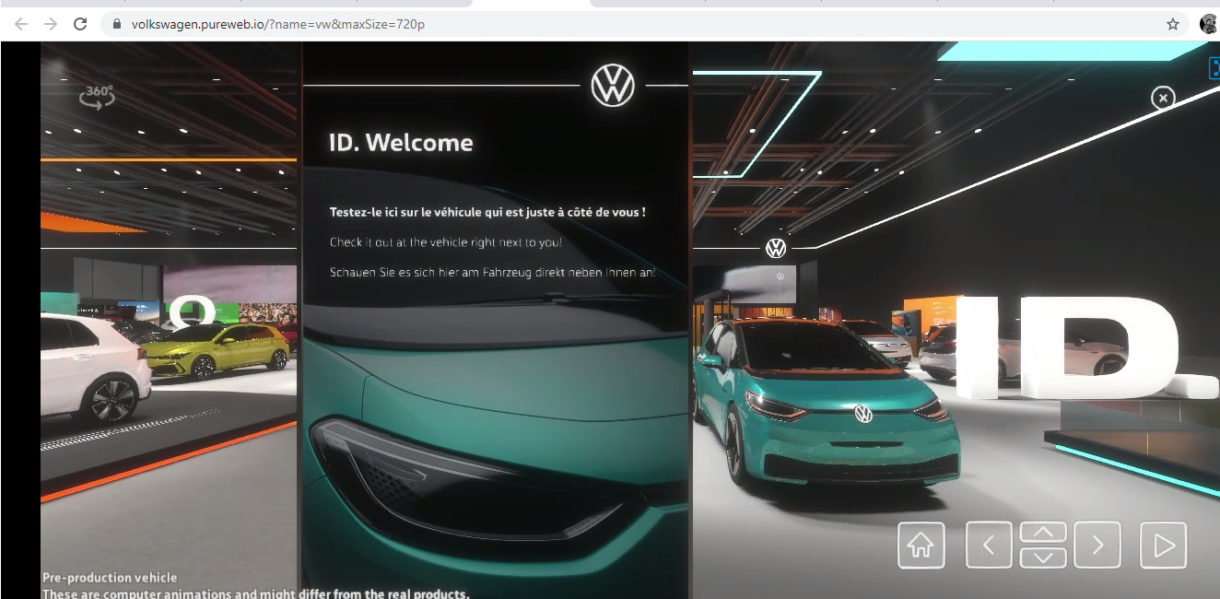This screenshot has width=1220, height=599.
Task: Click the "ID. Welcome" panel heading
Action: pyautogui.click(x=400, y=142)
